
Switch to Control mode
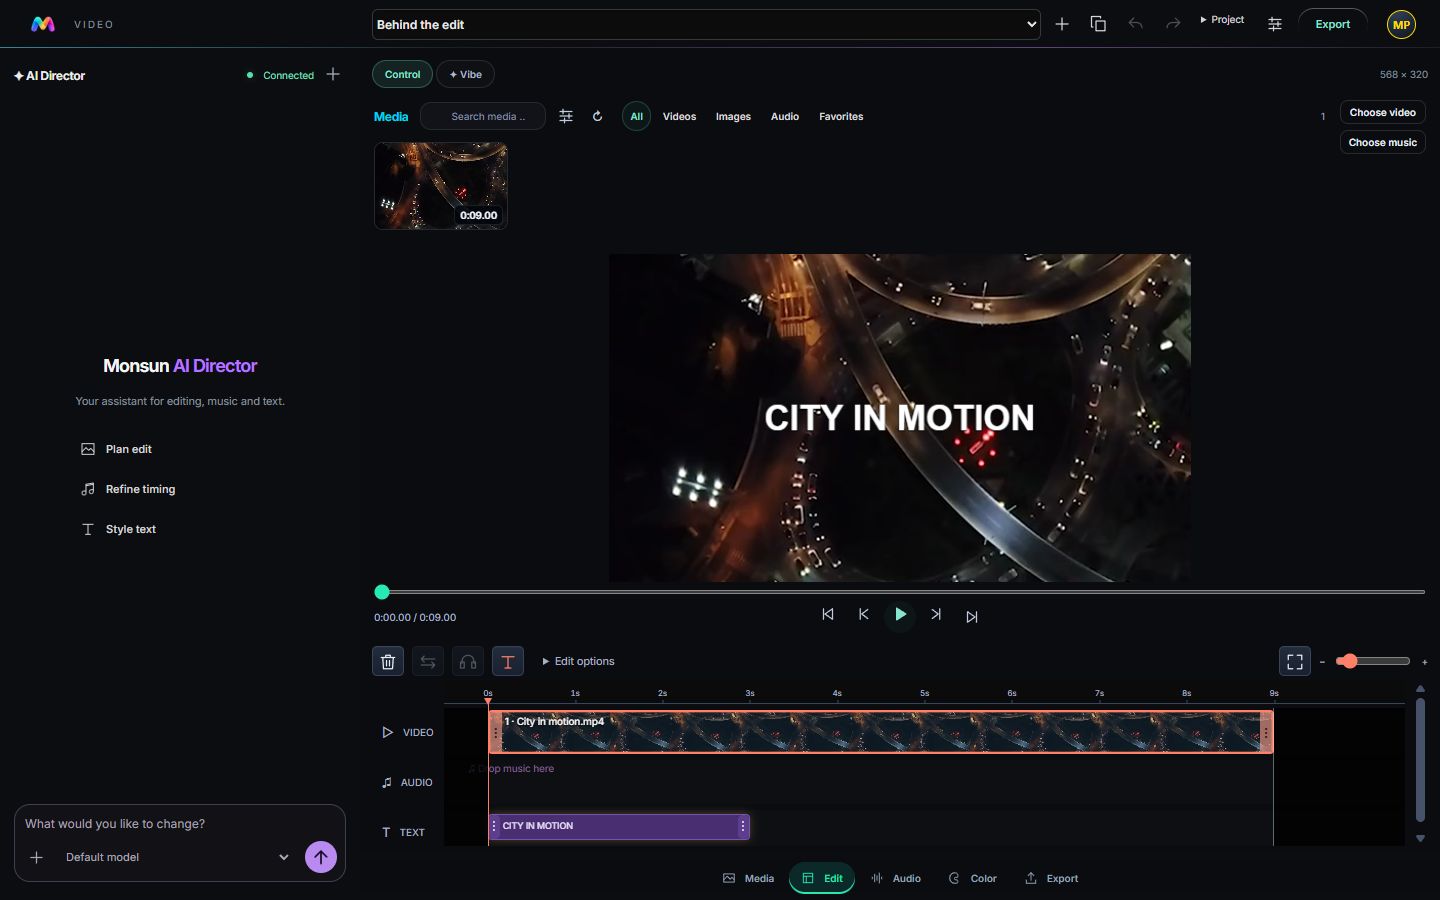(403, 74)
